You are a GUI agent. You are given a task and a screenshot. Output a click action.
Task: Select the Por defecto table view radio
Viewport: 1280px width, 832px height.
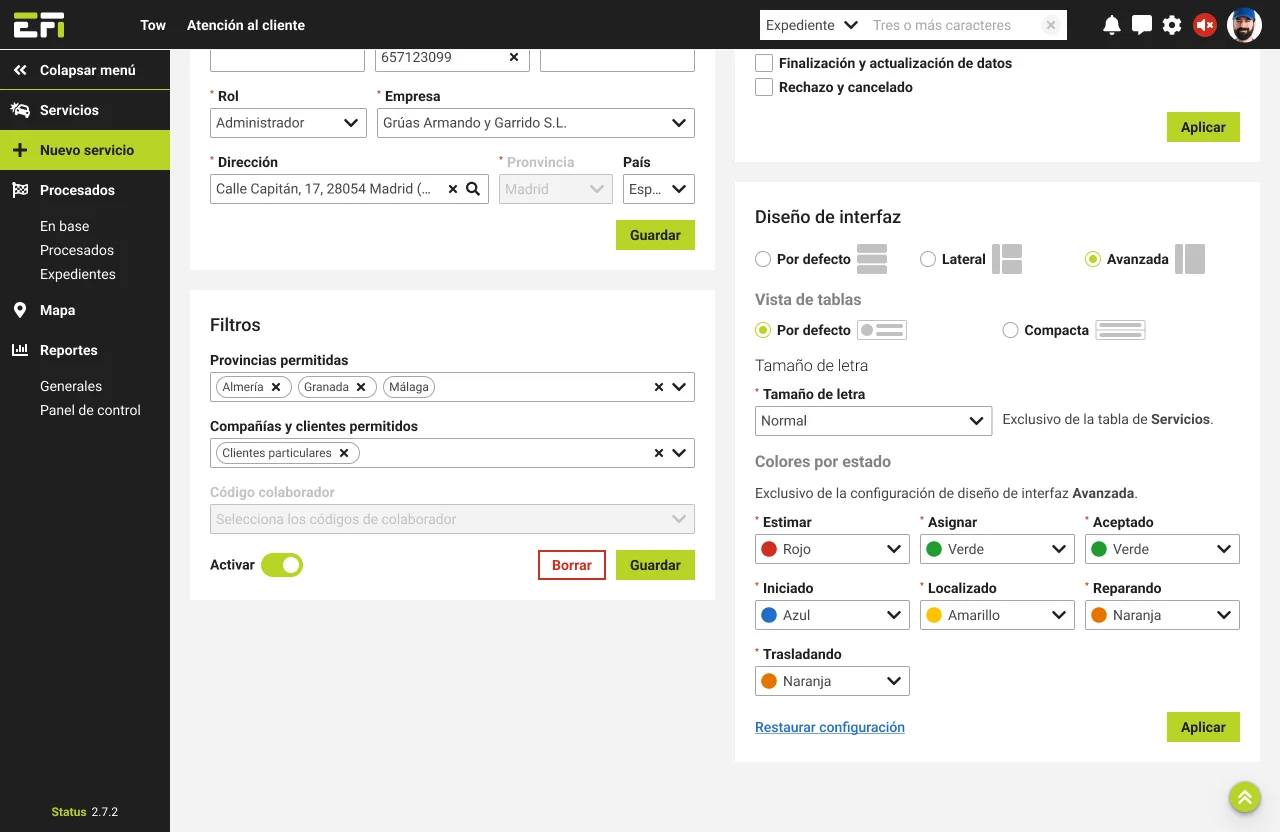coord(763,330)
